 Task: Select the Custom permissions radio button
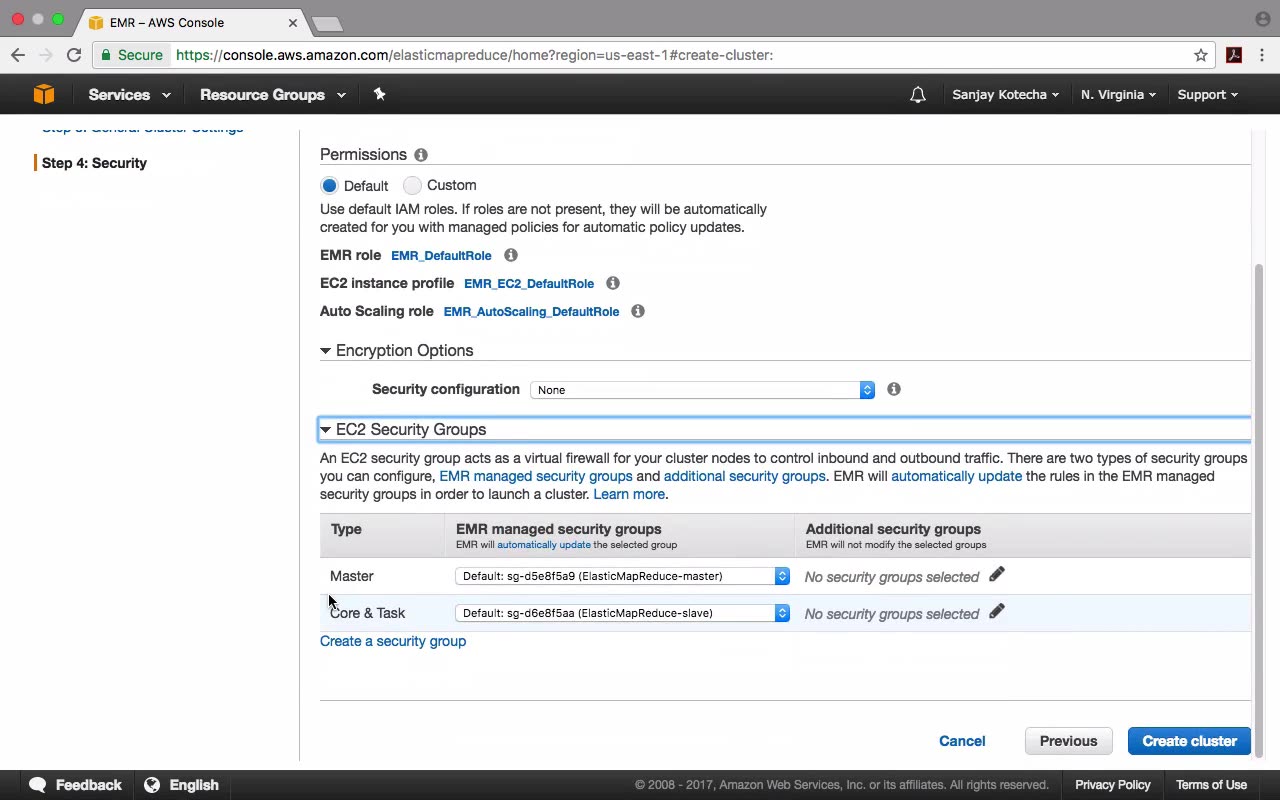coord(413,185)
